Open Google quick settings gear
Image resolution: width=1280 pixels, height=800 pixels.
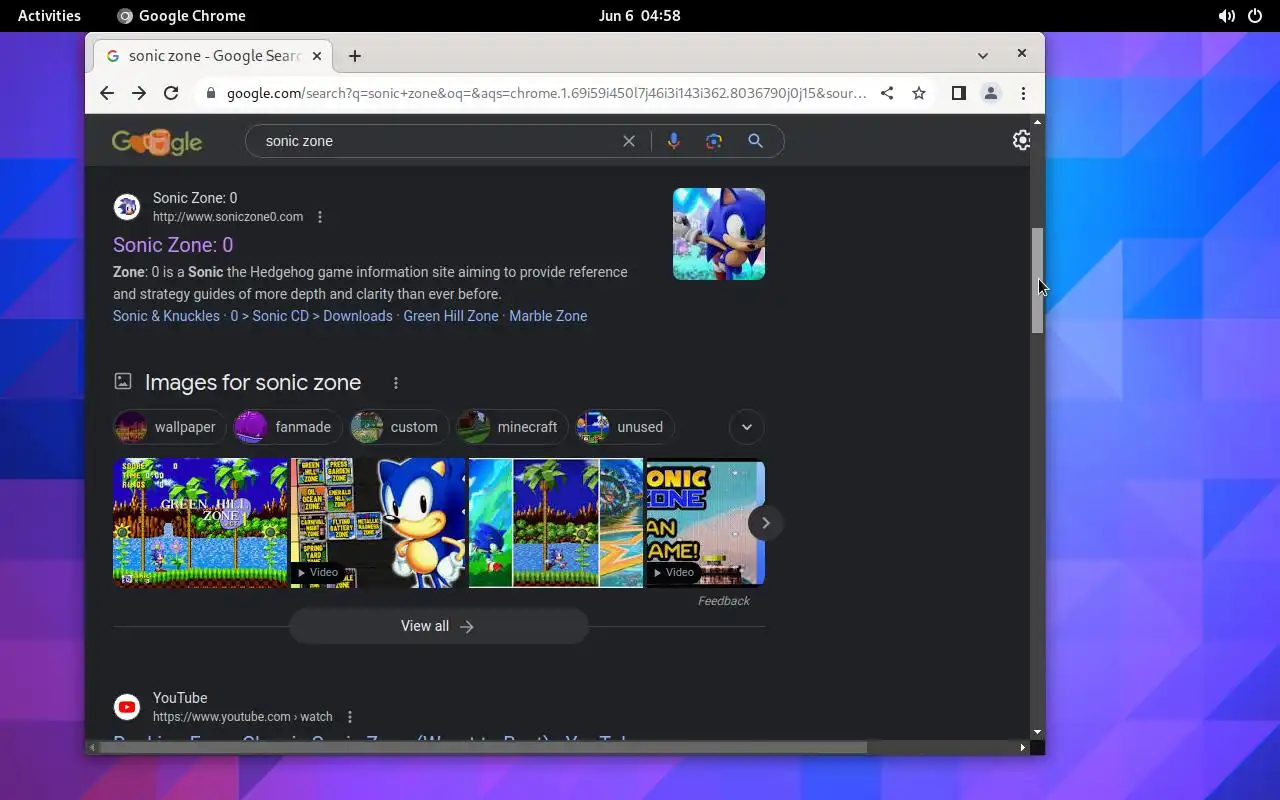[1021, 141]
